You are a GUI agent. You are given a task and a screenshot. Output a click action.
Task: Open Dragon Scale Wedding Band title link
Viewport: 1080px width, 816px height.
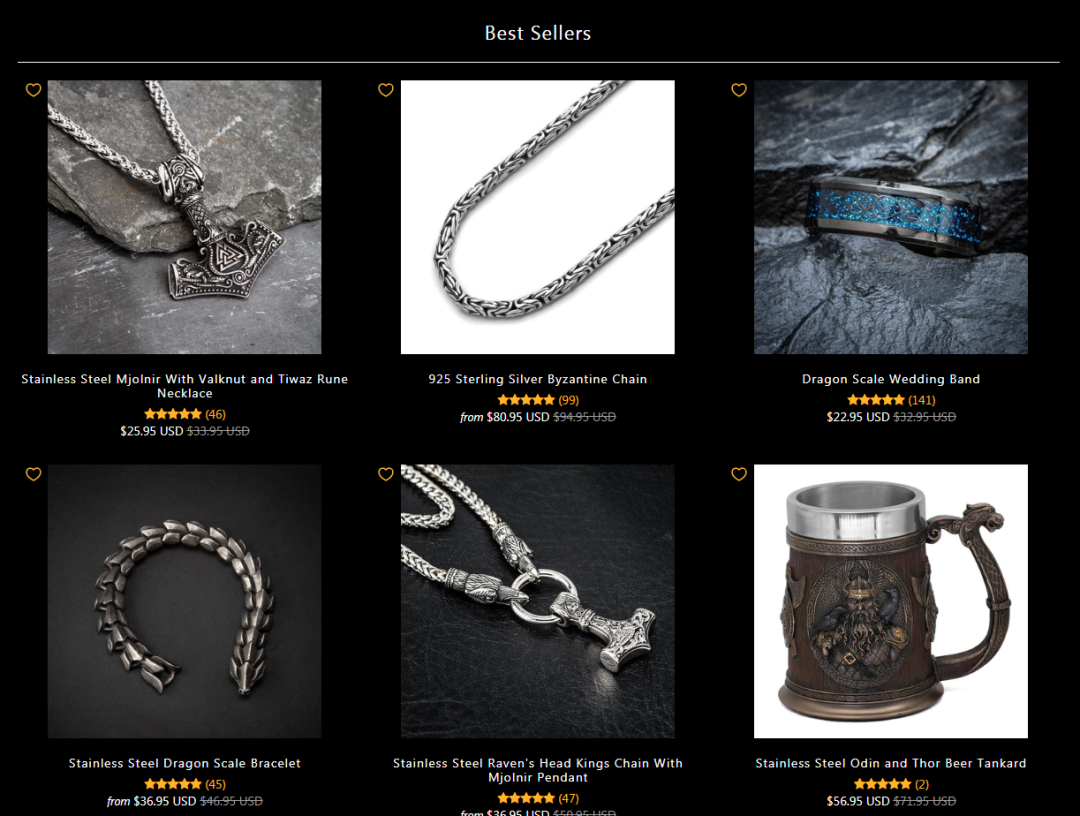(x=891, y=379)
